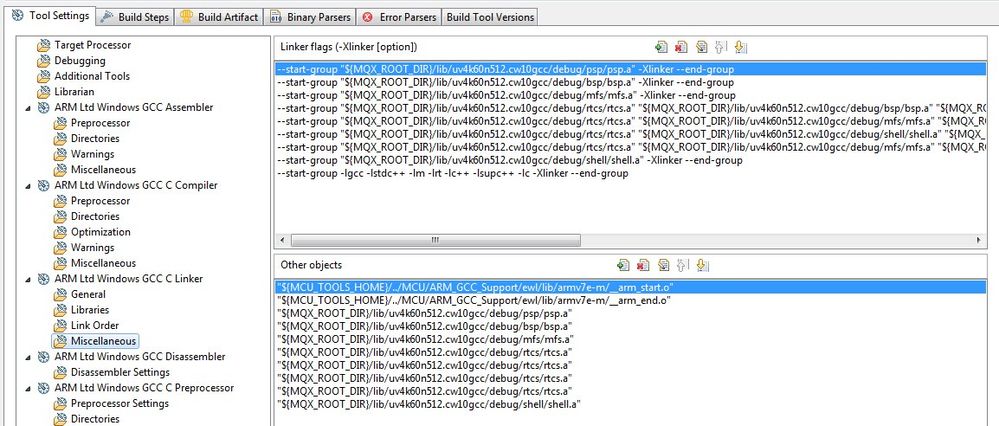Collapse ARM Ltd Windows GCC C Compiler node
The height and width of the screenshot is (426, 999).
(x=27, y=186)
